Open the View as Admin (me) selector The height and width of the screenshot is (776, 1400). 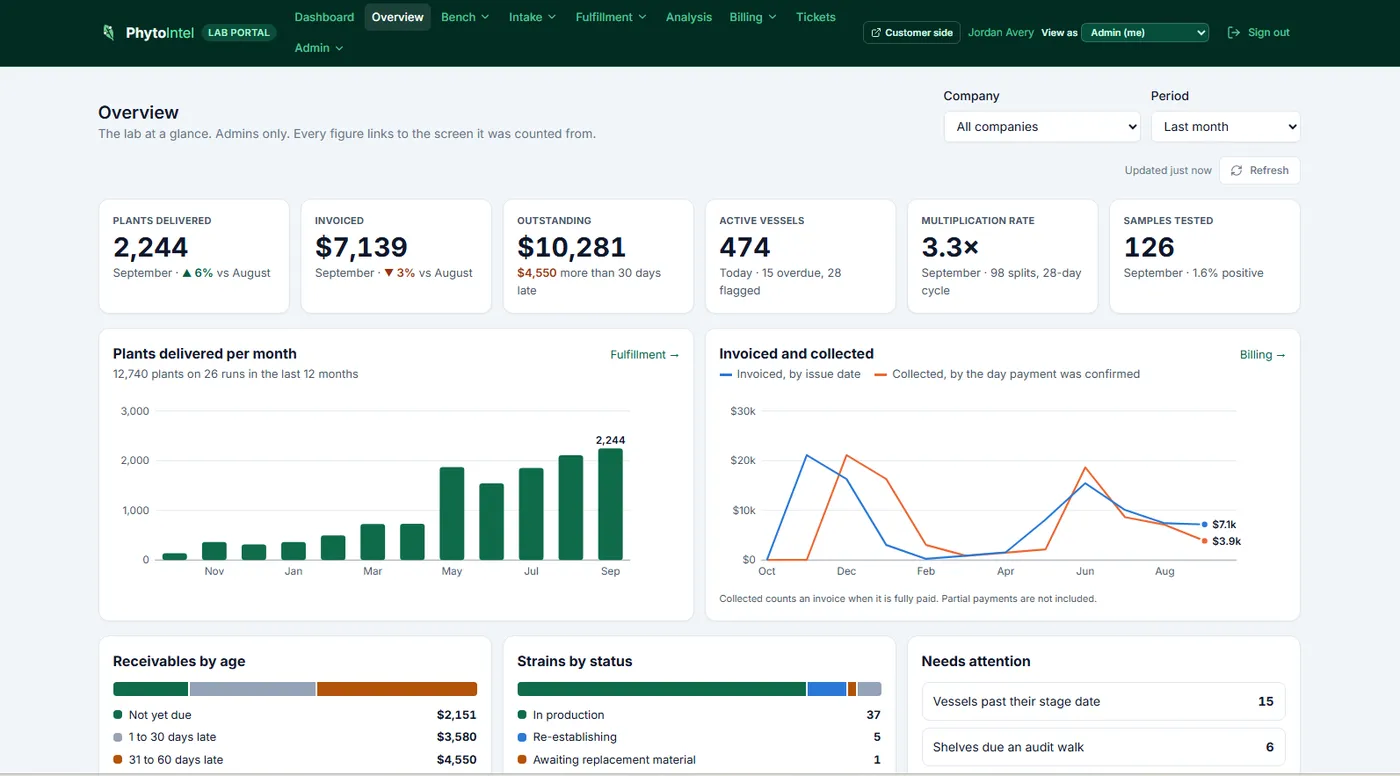[1145, 33]
